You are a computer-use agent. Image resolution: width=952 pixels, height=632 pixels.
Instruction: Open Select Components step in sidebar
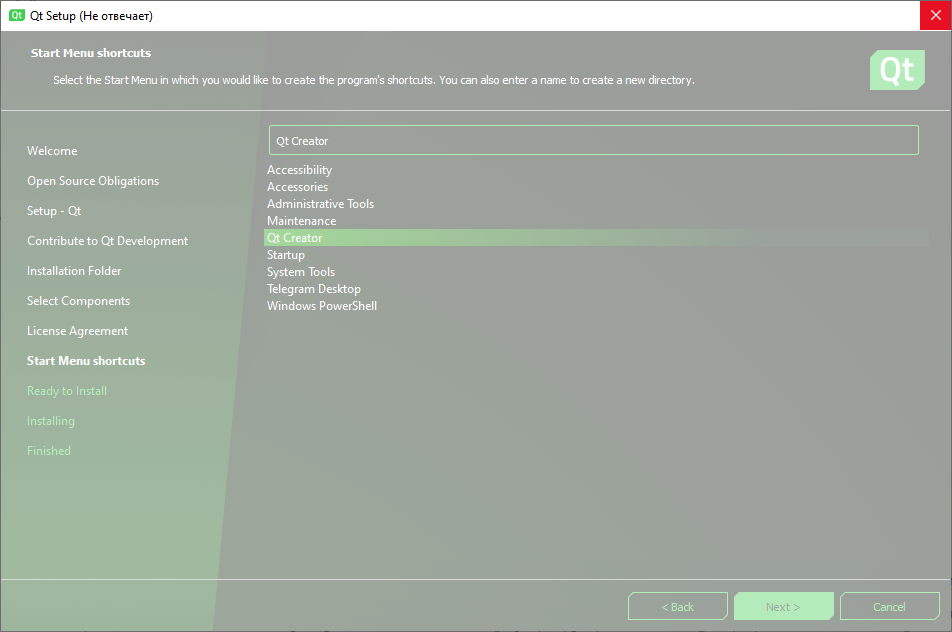pyautogui.click(x=78, y=301)
